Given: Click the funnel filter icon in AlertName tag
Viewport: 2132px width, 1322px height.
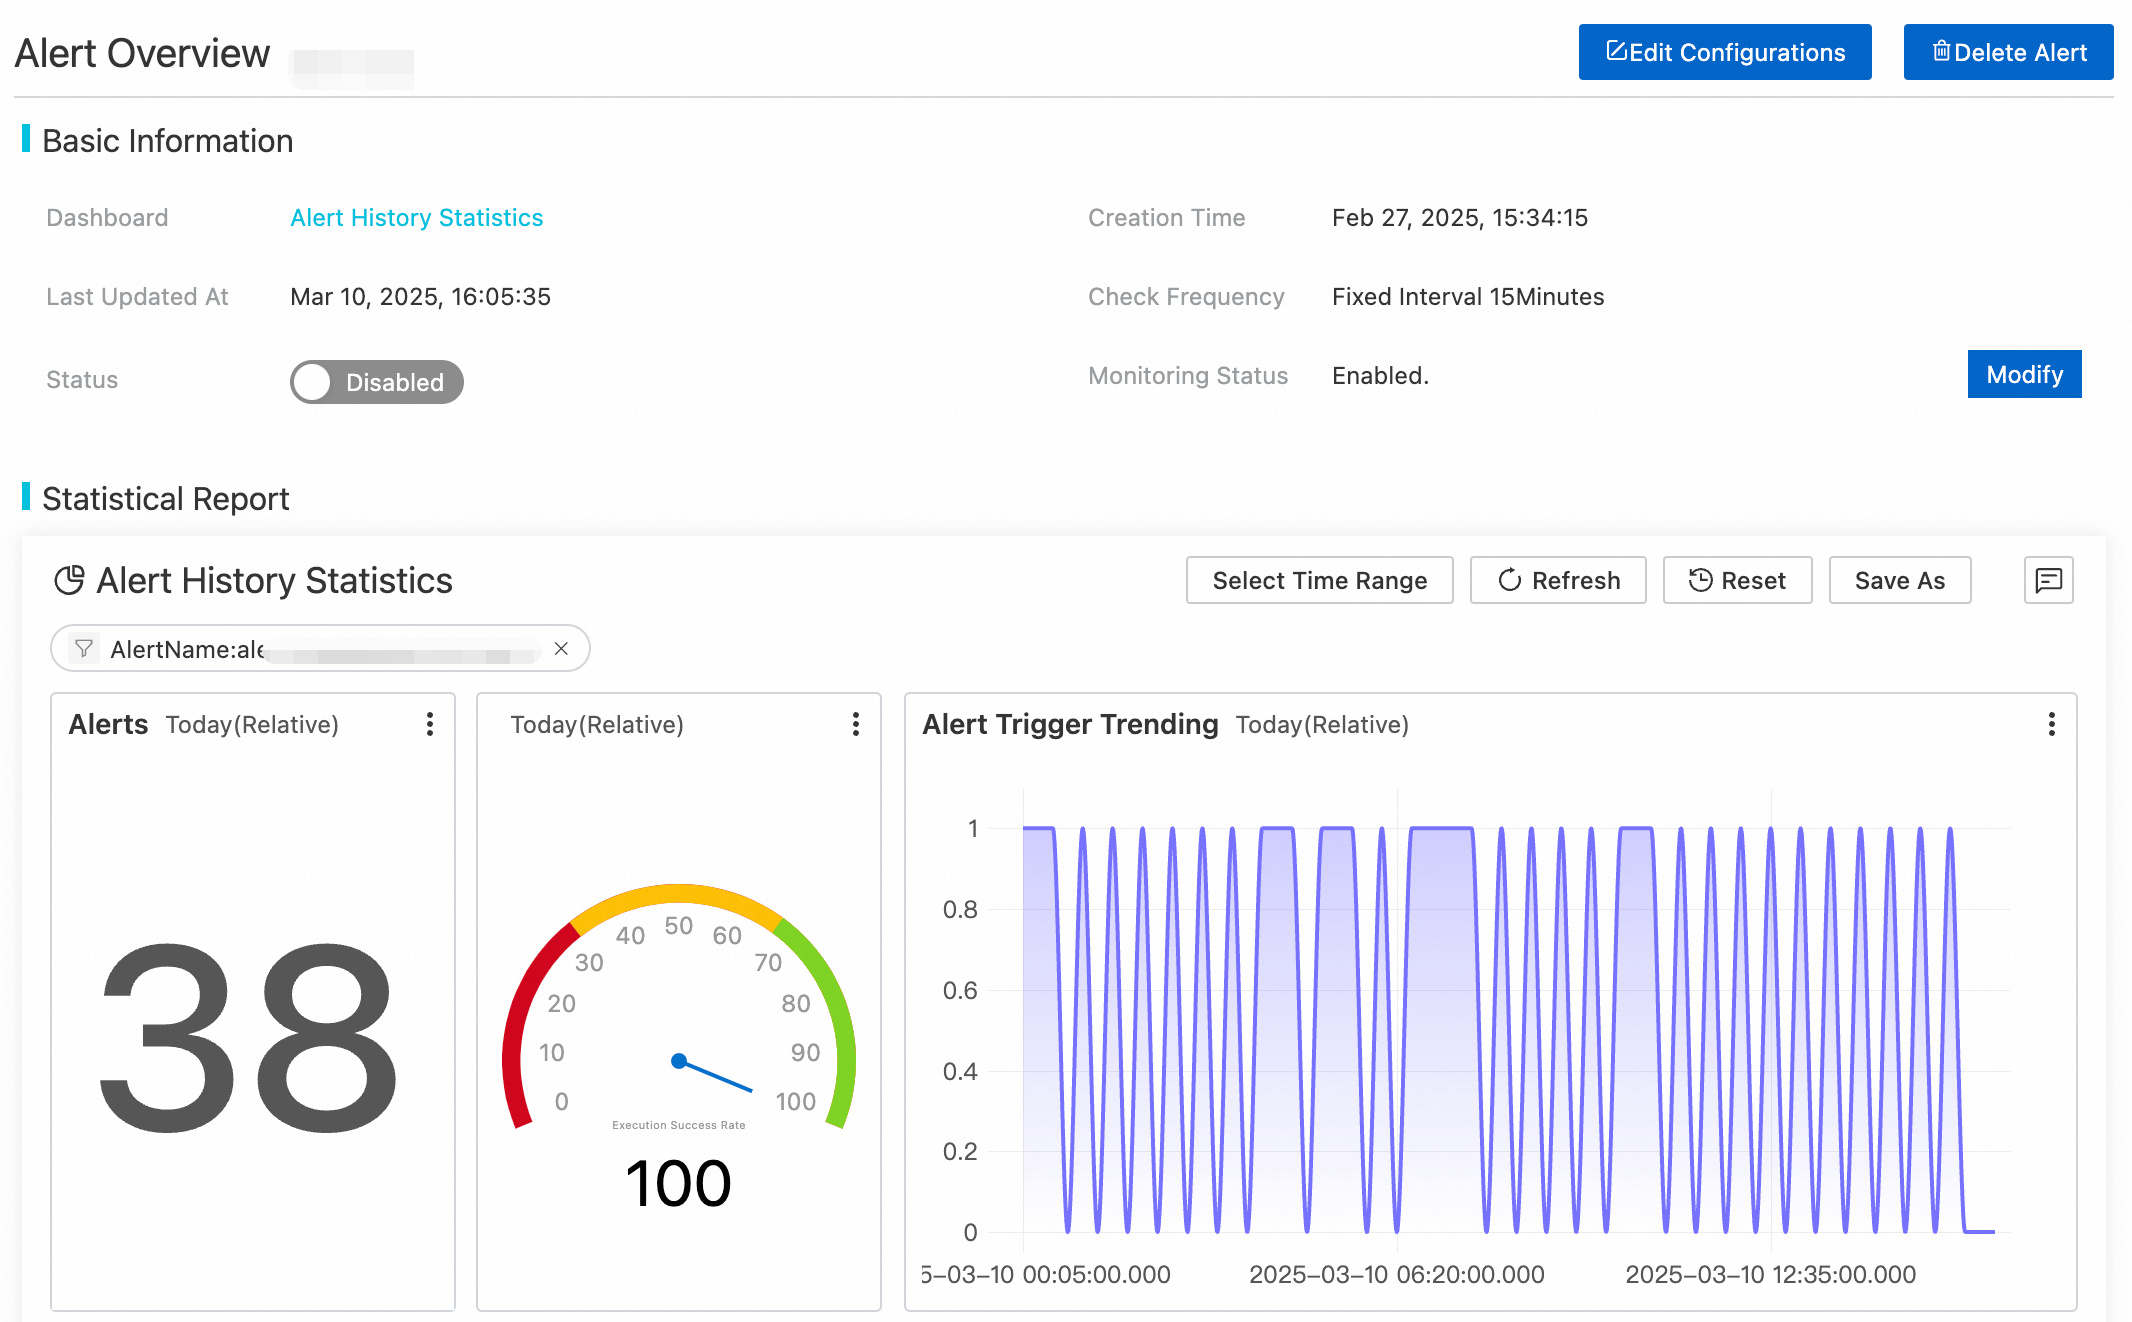Looking at the screenshot, I should (x=84, y=649).
